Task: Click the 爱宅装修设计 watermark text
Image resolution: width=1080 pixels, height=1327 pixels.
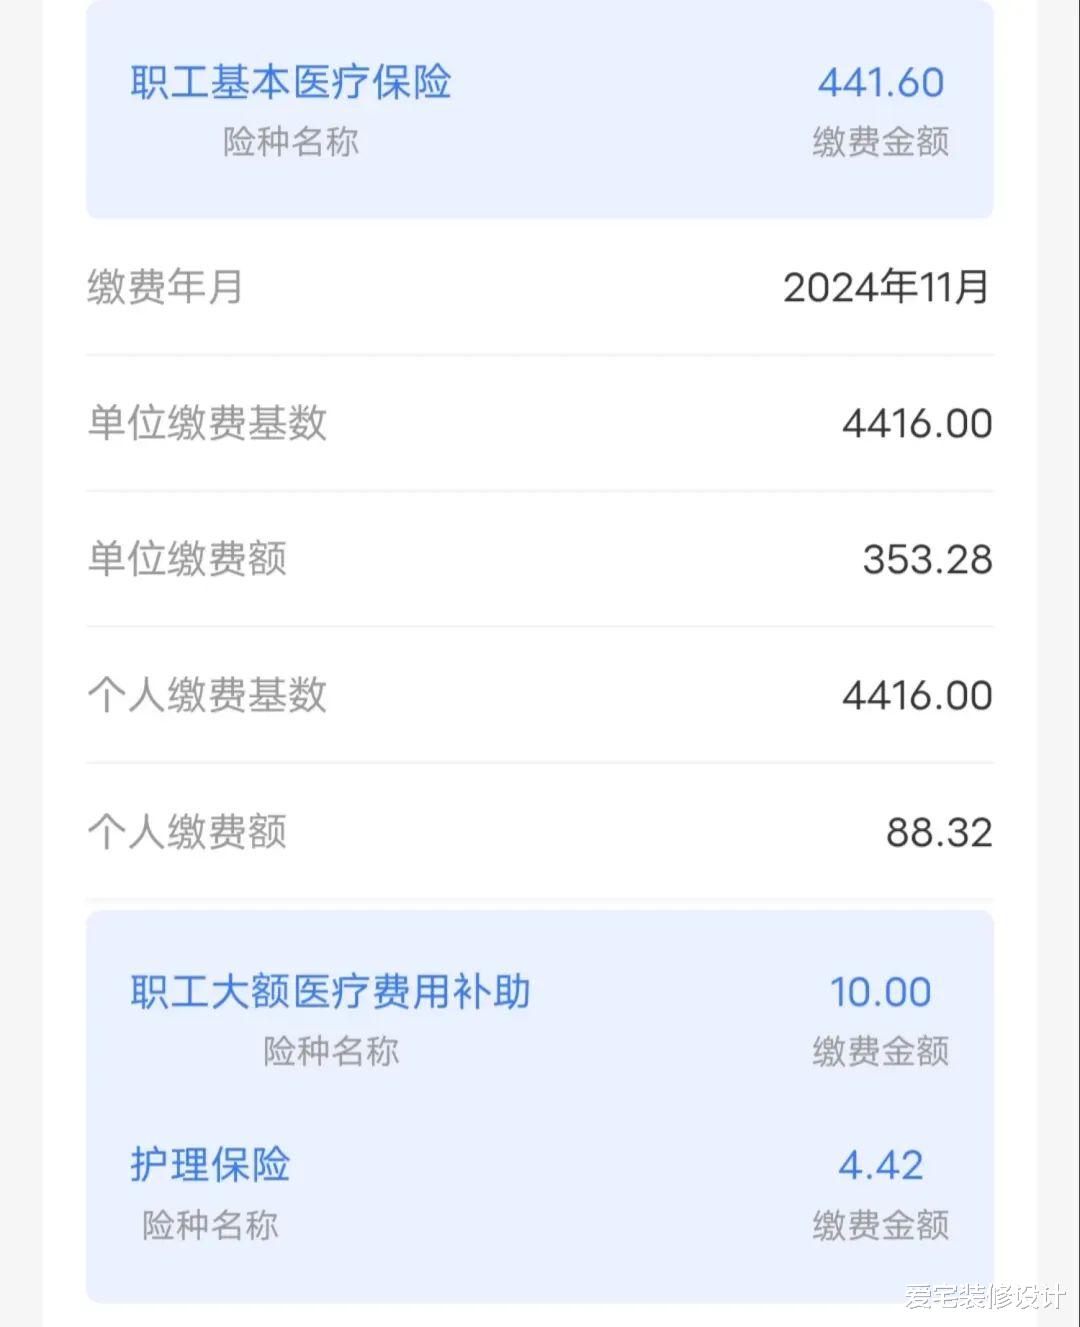Action: point(985,1297)
